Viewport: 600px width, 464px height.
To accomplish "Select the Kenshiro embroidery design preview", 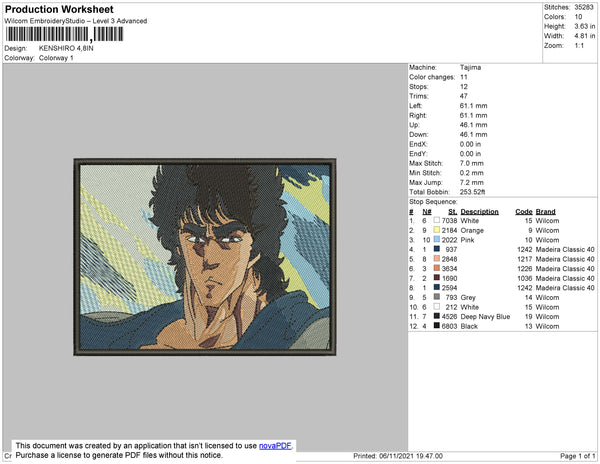I will tap(205, 257).
